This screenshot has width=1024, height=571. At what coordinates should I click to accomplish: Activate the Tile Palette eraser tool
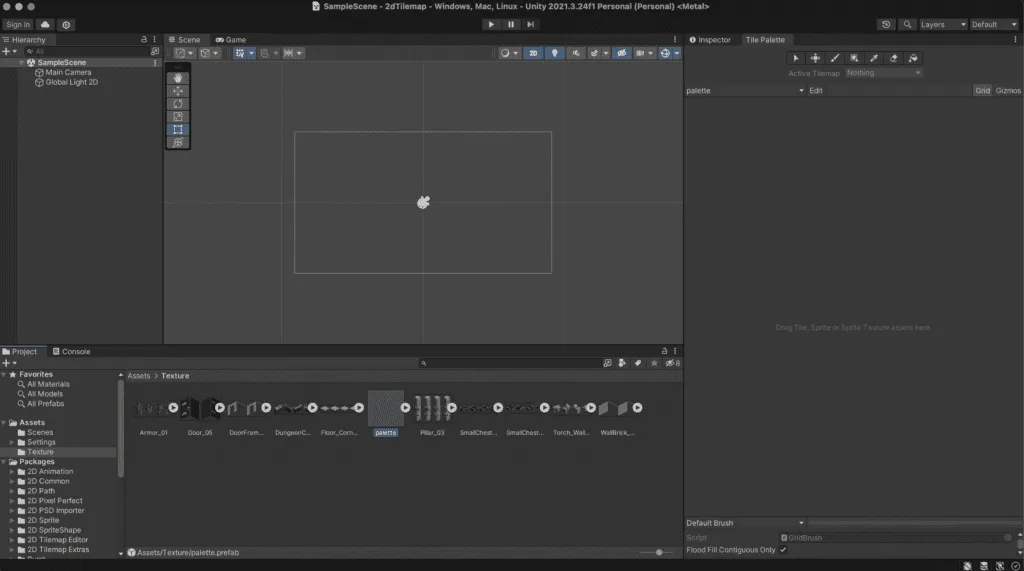click(893, 58)
